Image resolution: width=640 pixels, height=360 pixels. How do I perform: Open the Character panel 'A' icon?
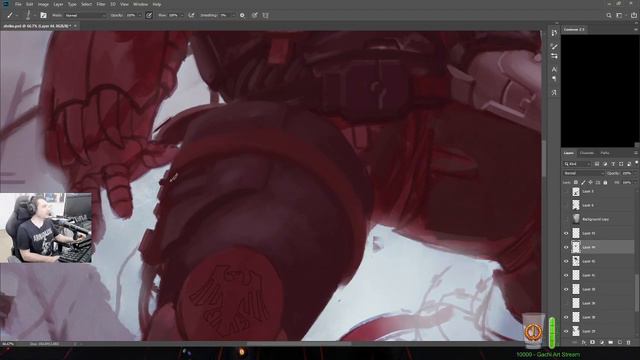point(554,69)
